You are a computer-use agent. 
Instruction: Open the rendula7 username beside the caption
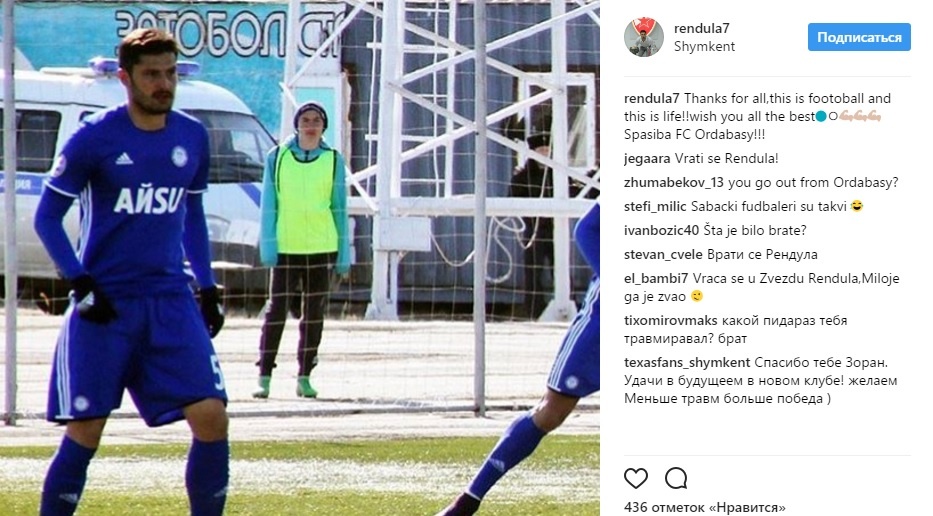652,98
